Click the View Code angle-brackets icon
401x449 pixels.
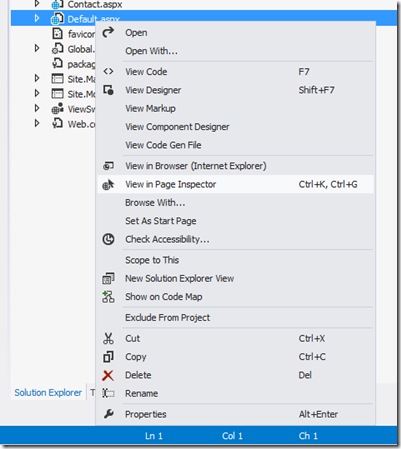point(108,71)
